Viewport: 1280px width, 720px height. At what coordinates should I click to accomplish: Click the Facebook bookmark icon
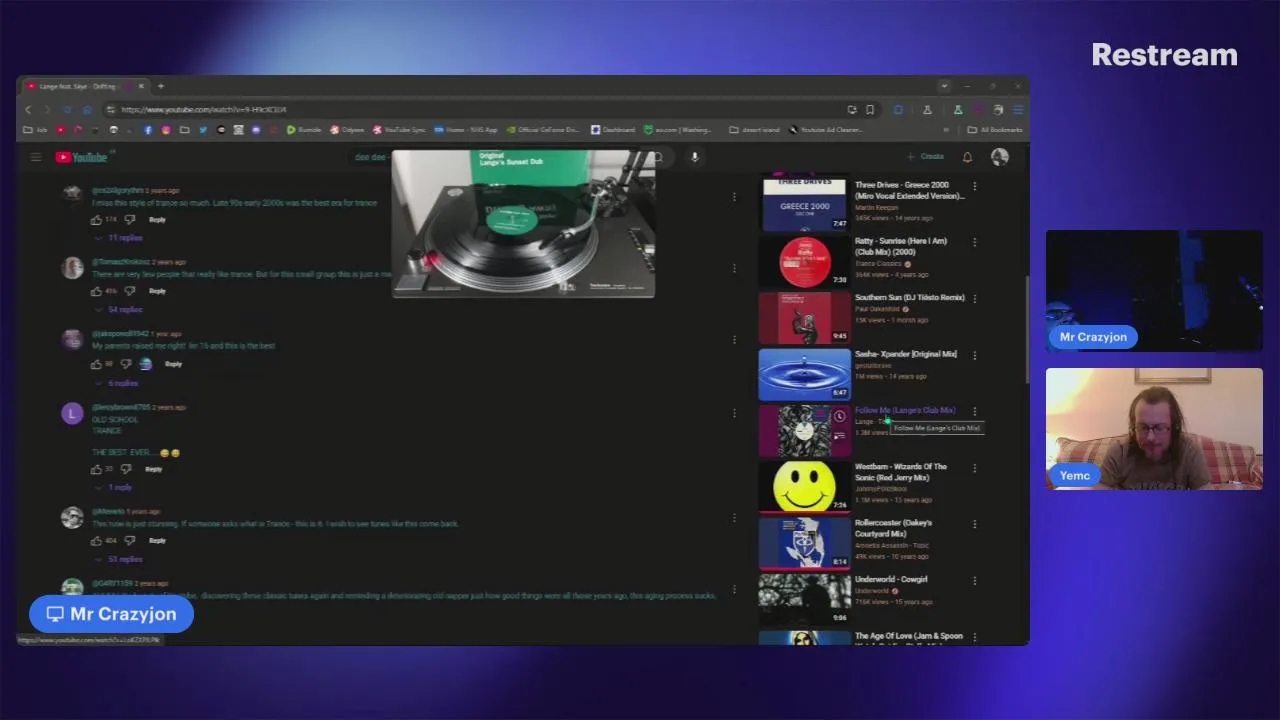click(x=148, y=130)
